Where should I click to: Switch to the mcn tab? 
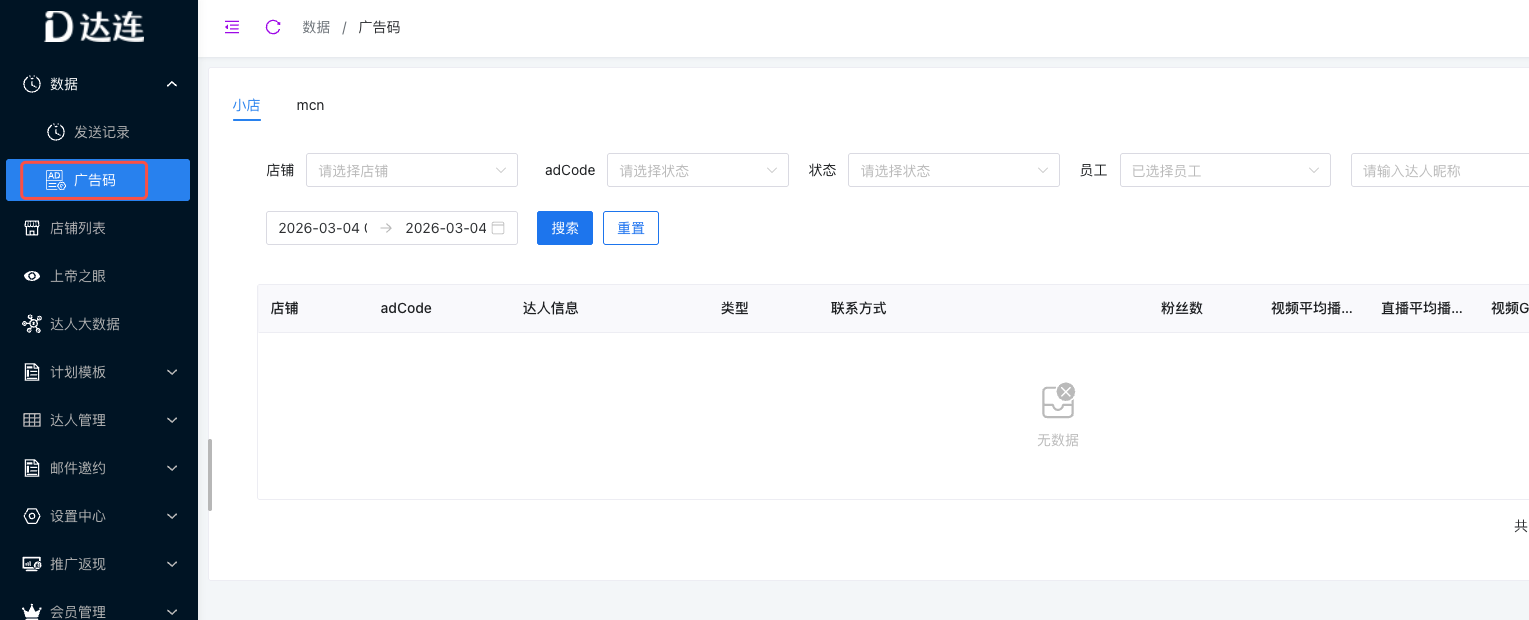[310, 105]
